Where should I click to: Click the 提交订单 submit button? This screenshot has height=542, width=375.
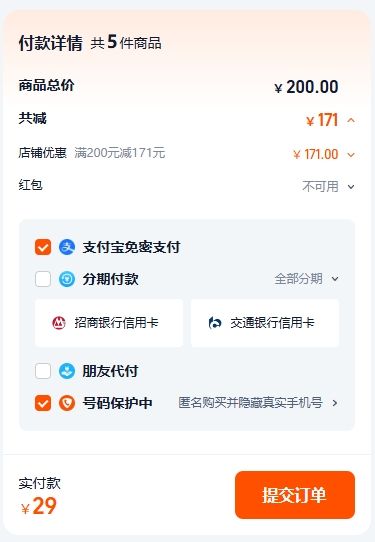pos(295,495)
